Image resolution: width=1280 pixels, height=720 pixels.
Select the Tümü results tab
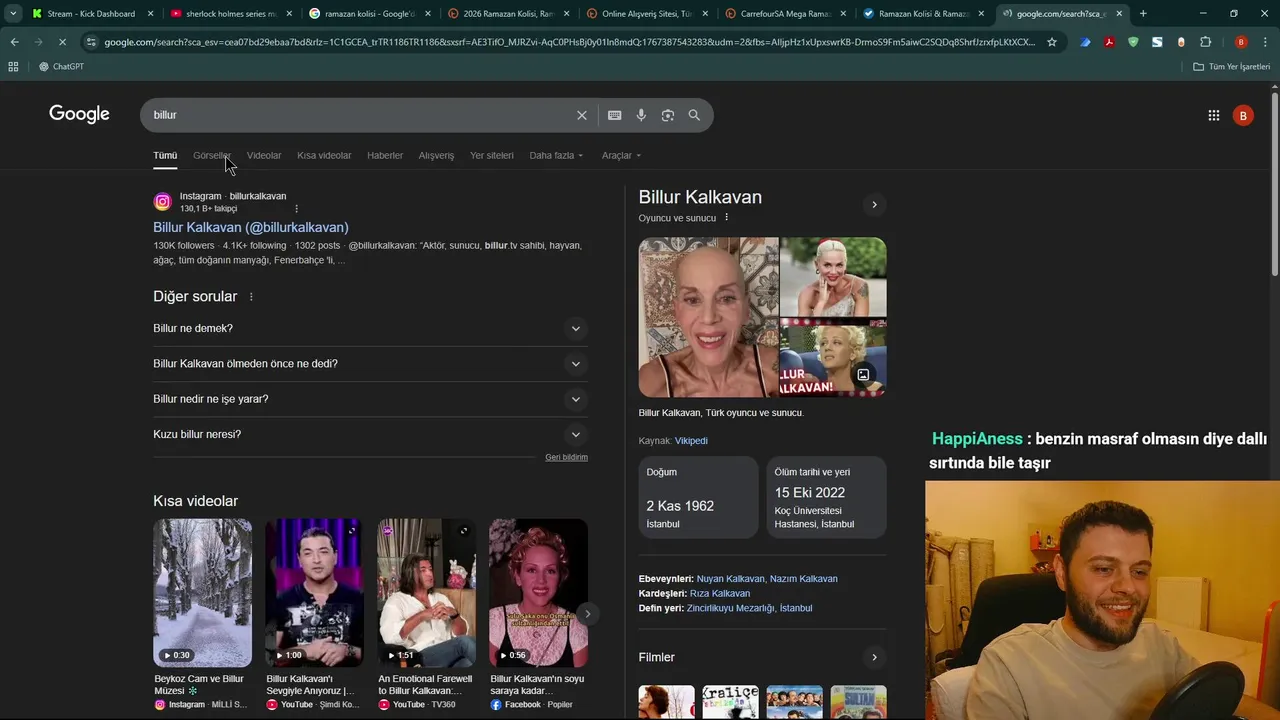165,155
